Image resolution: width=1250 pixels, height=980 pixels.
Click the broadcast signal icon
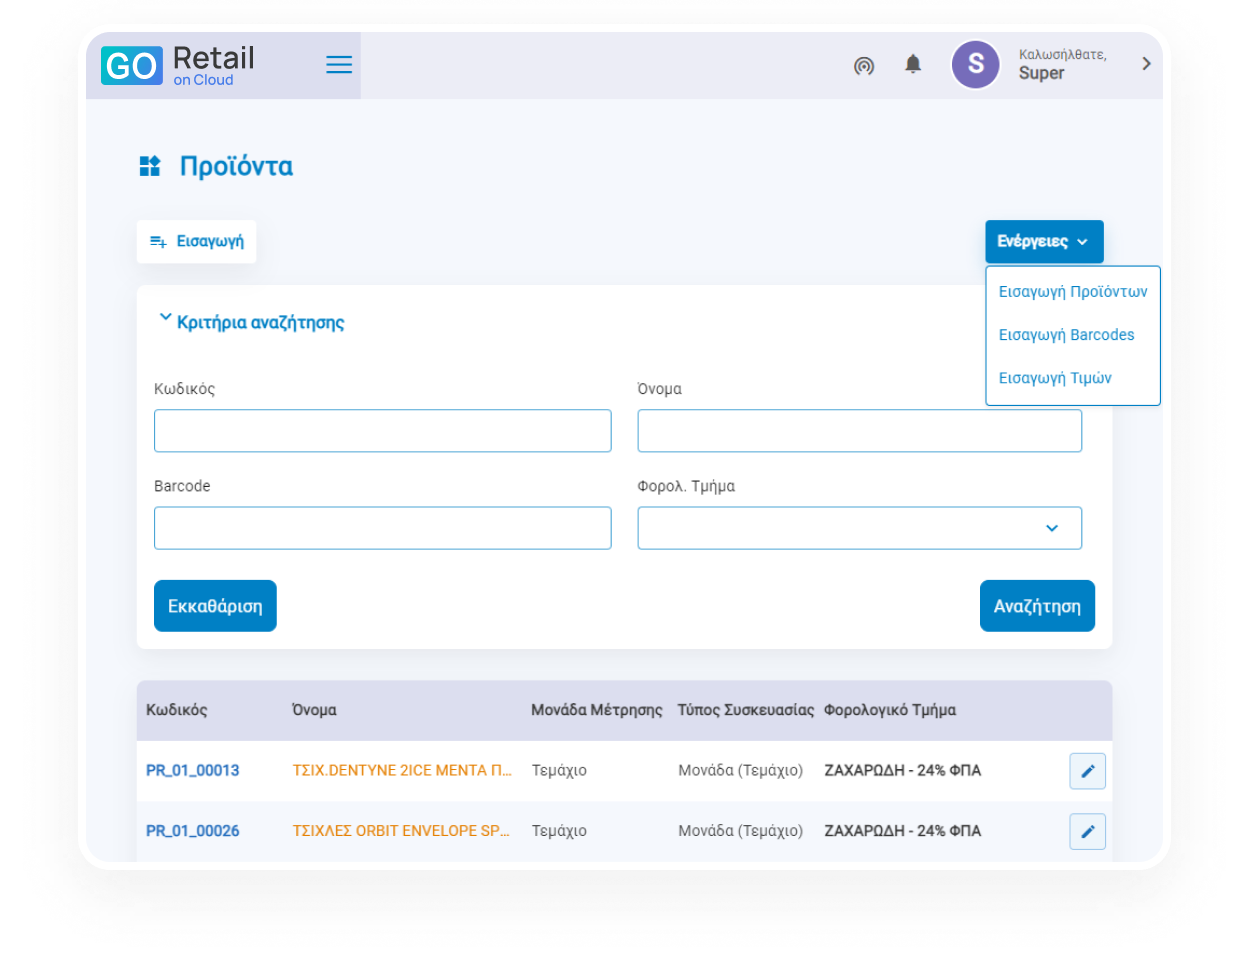[864, 66]
